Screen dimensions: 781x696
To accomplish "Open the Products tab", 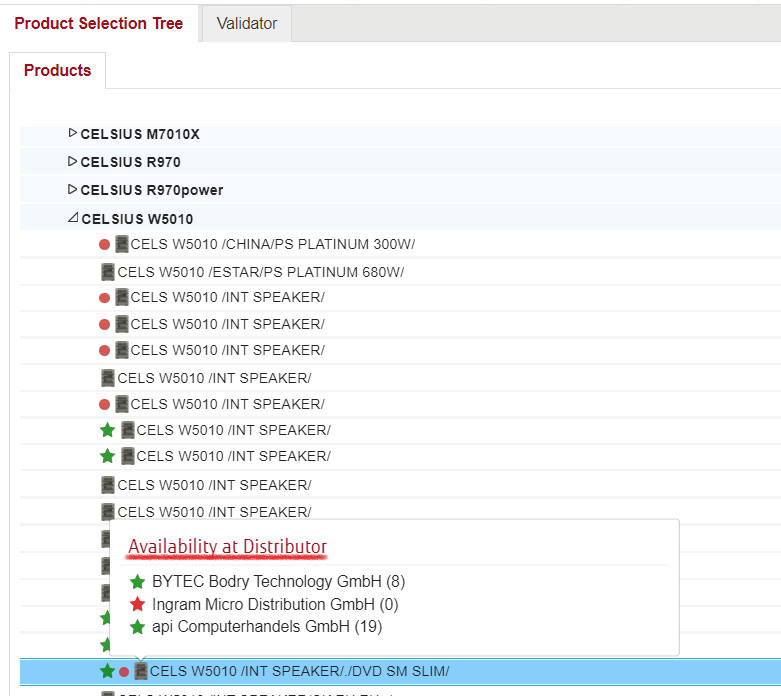I will tap(57, 70).
